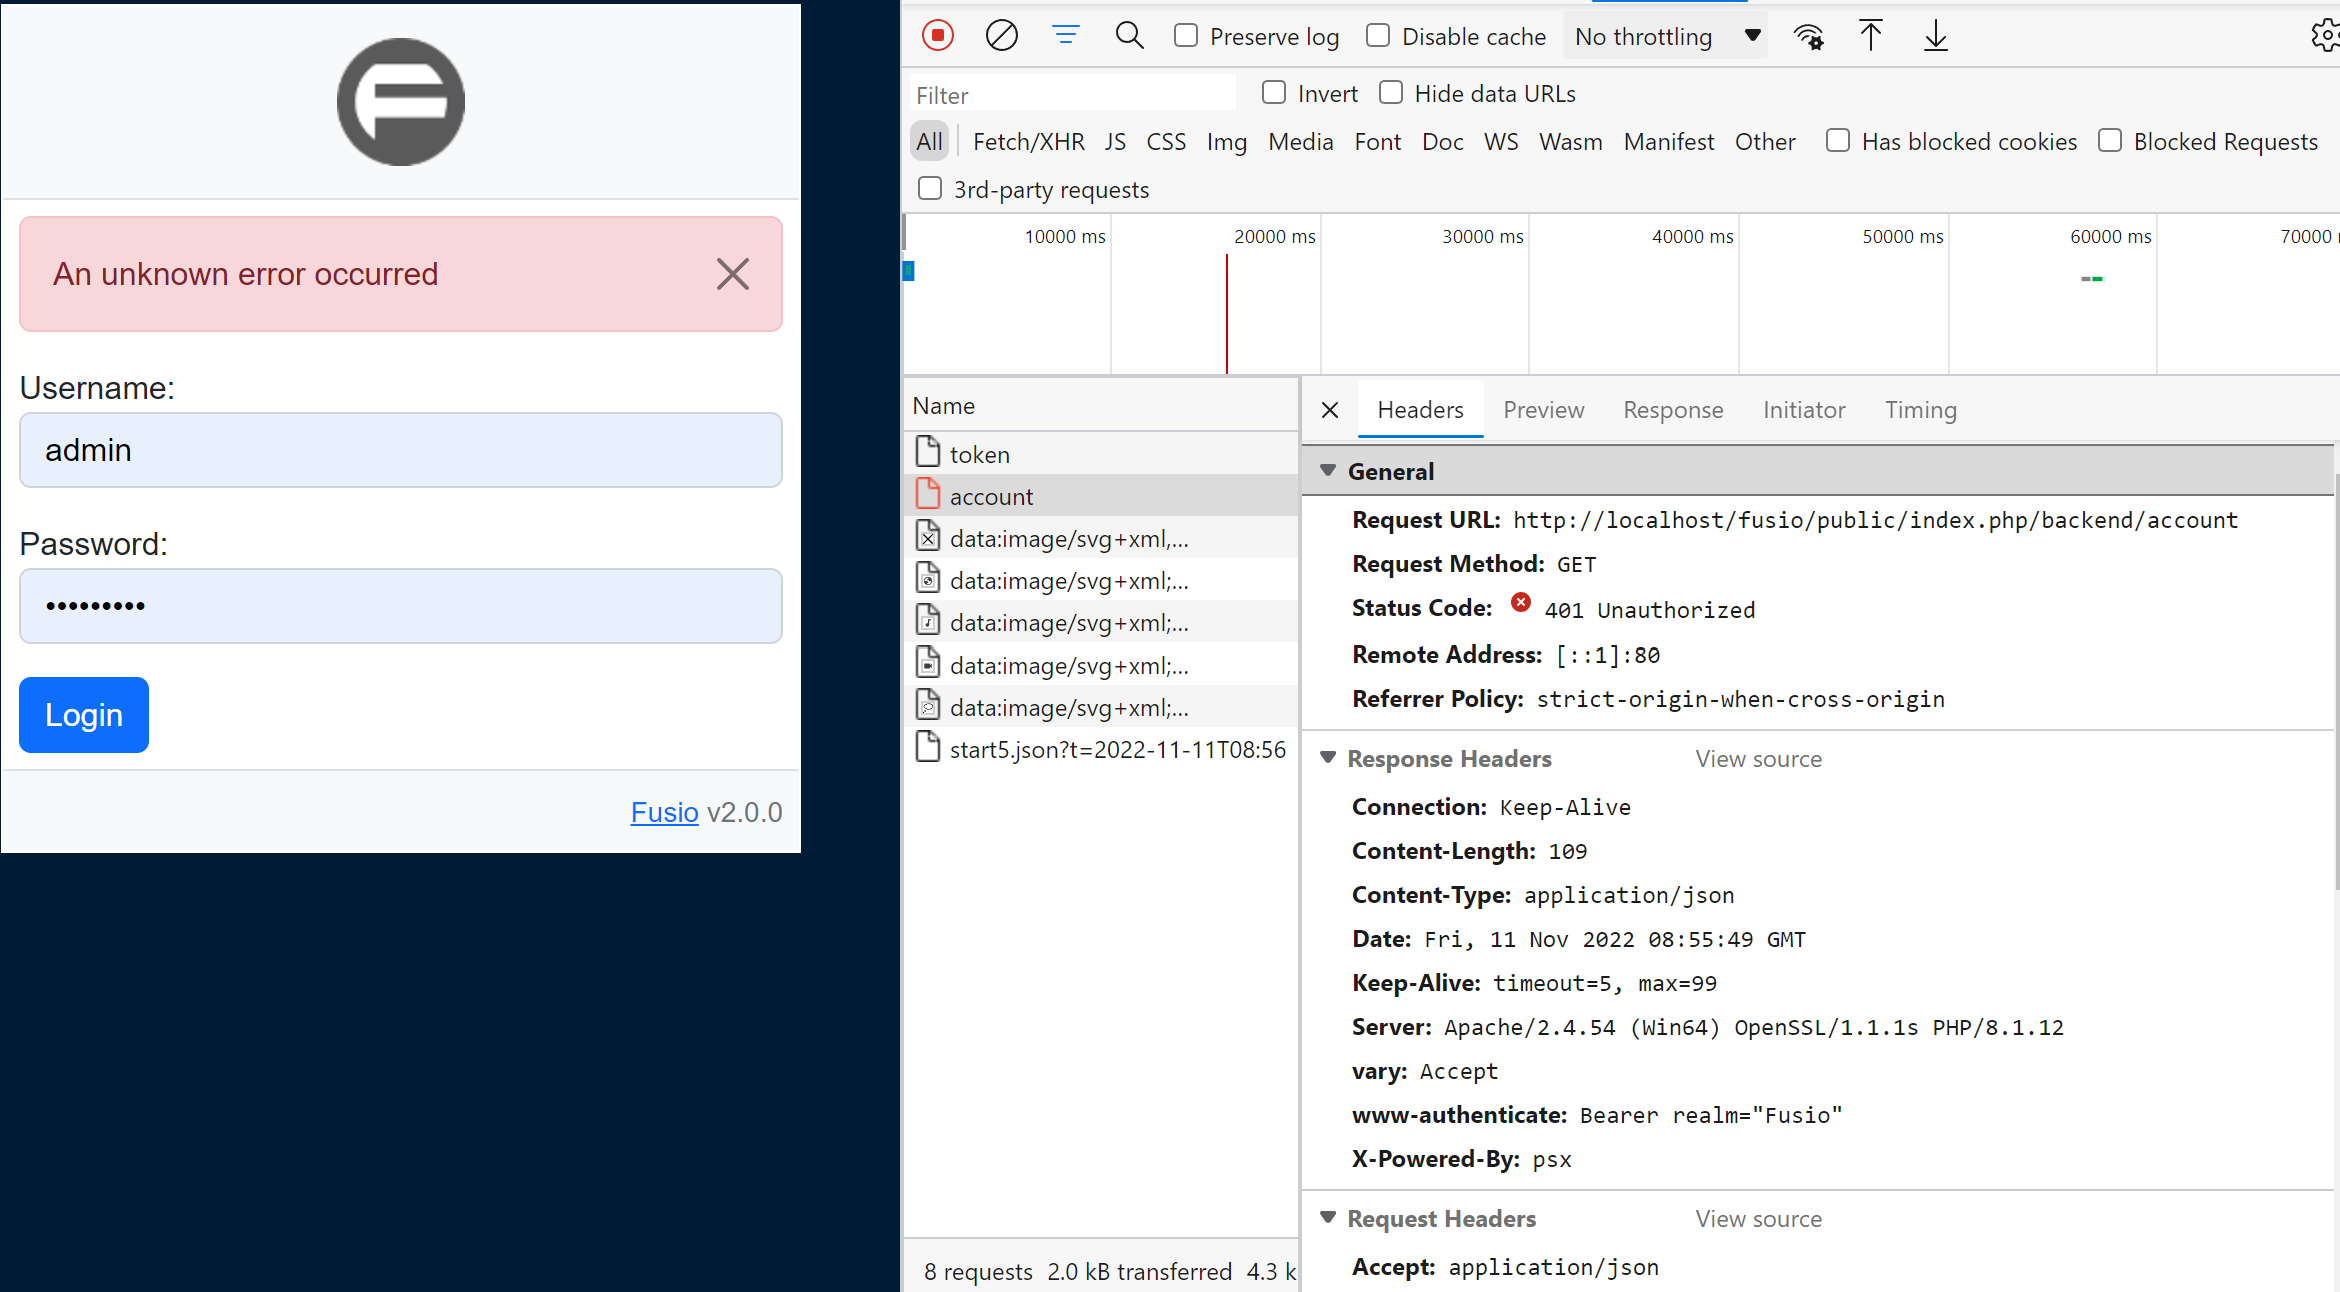Image resolution: width=2340 pixels, height=1292 pixels.
Task: Open network search magnifier
Action: pos(1129,36)
